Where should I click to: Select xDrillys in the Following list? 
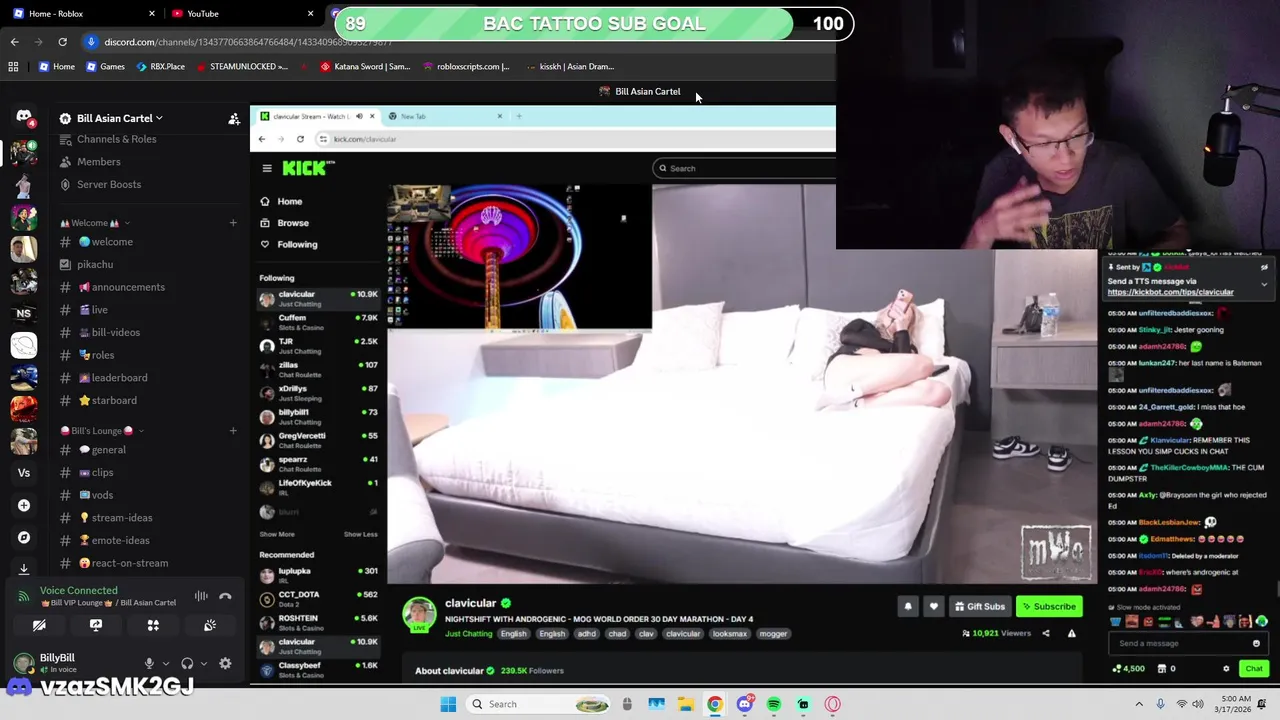pos(320,393)
